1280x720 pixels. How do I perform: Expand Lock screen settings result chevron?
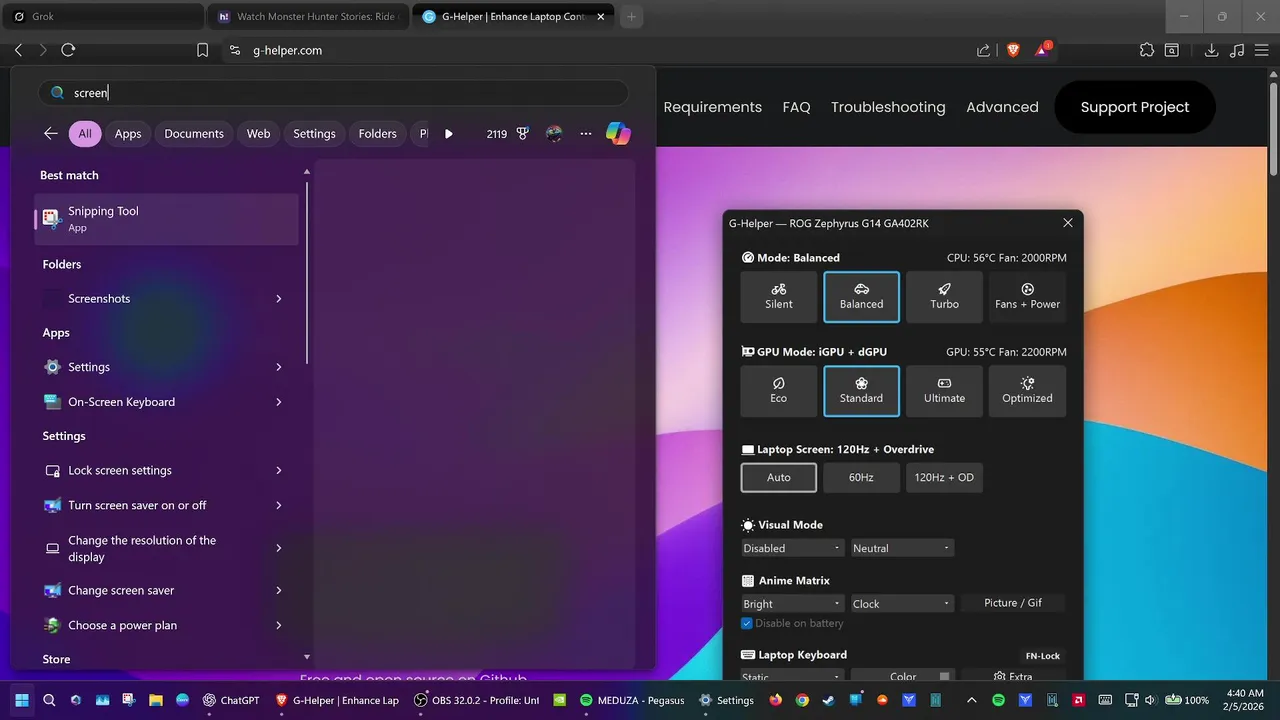click(279, 470)
